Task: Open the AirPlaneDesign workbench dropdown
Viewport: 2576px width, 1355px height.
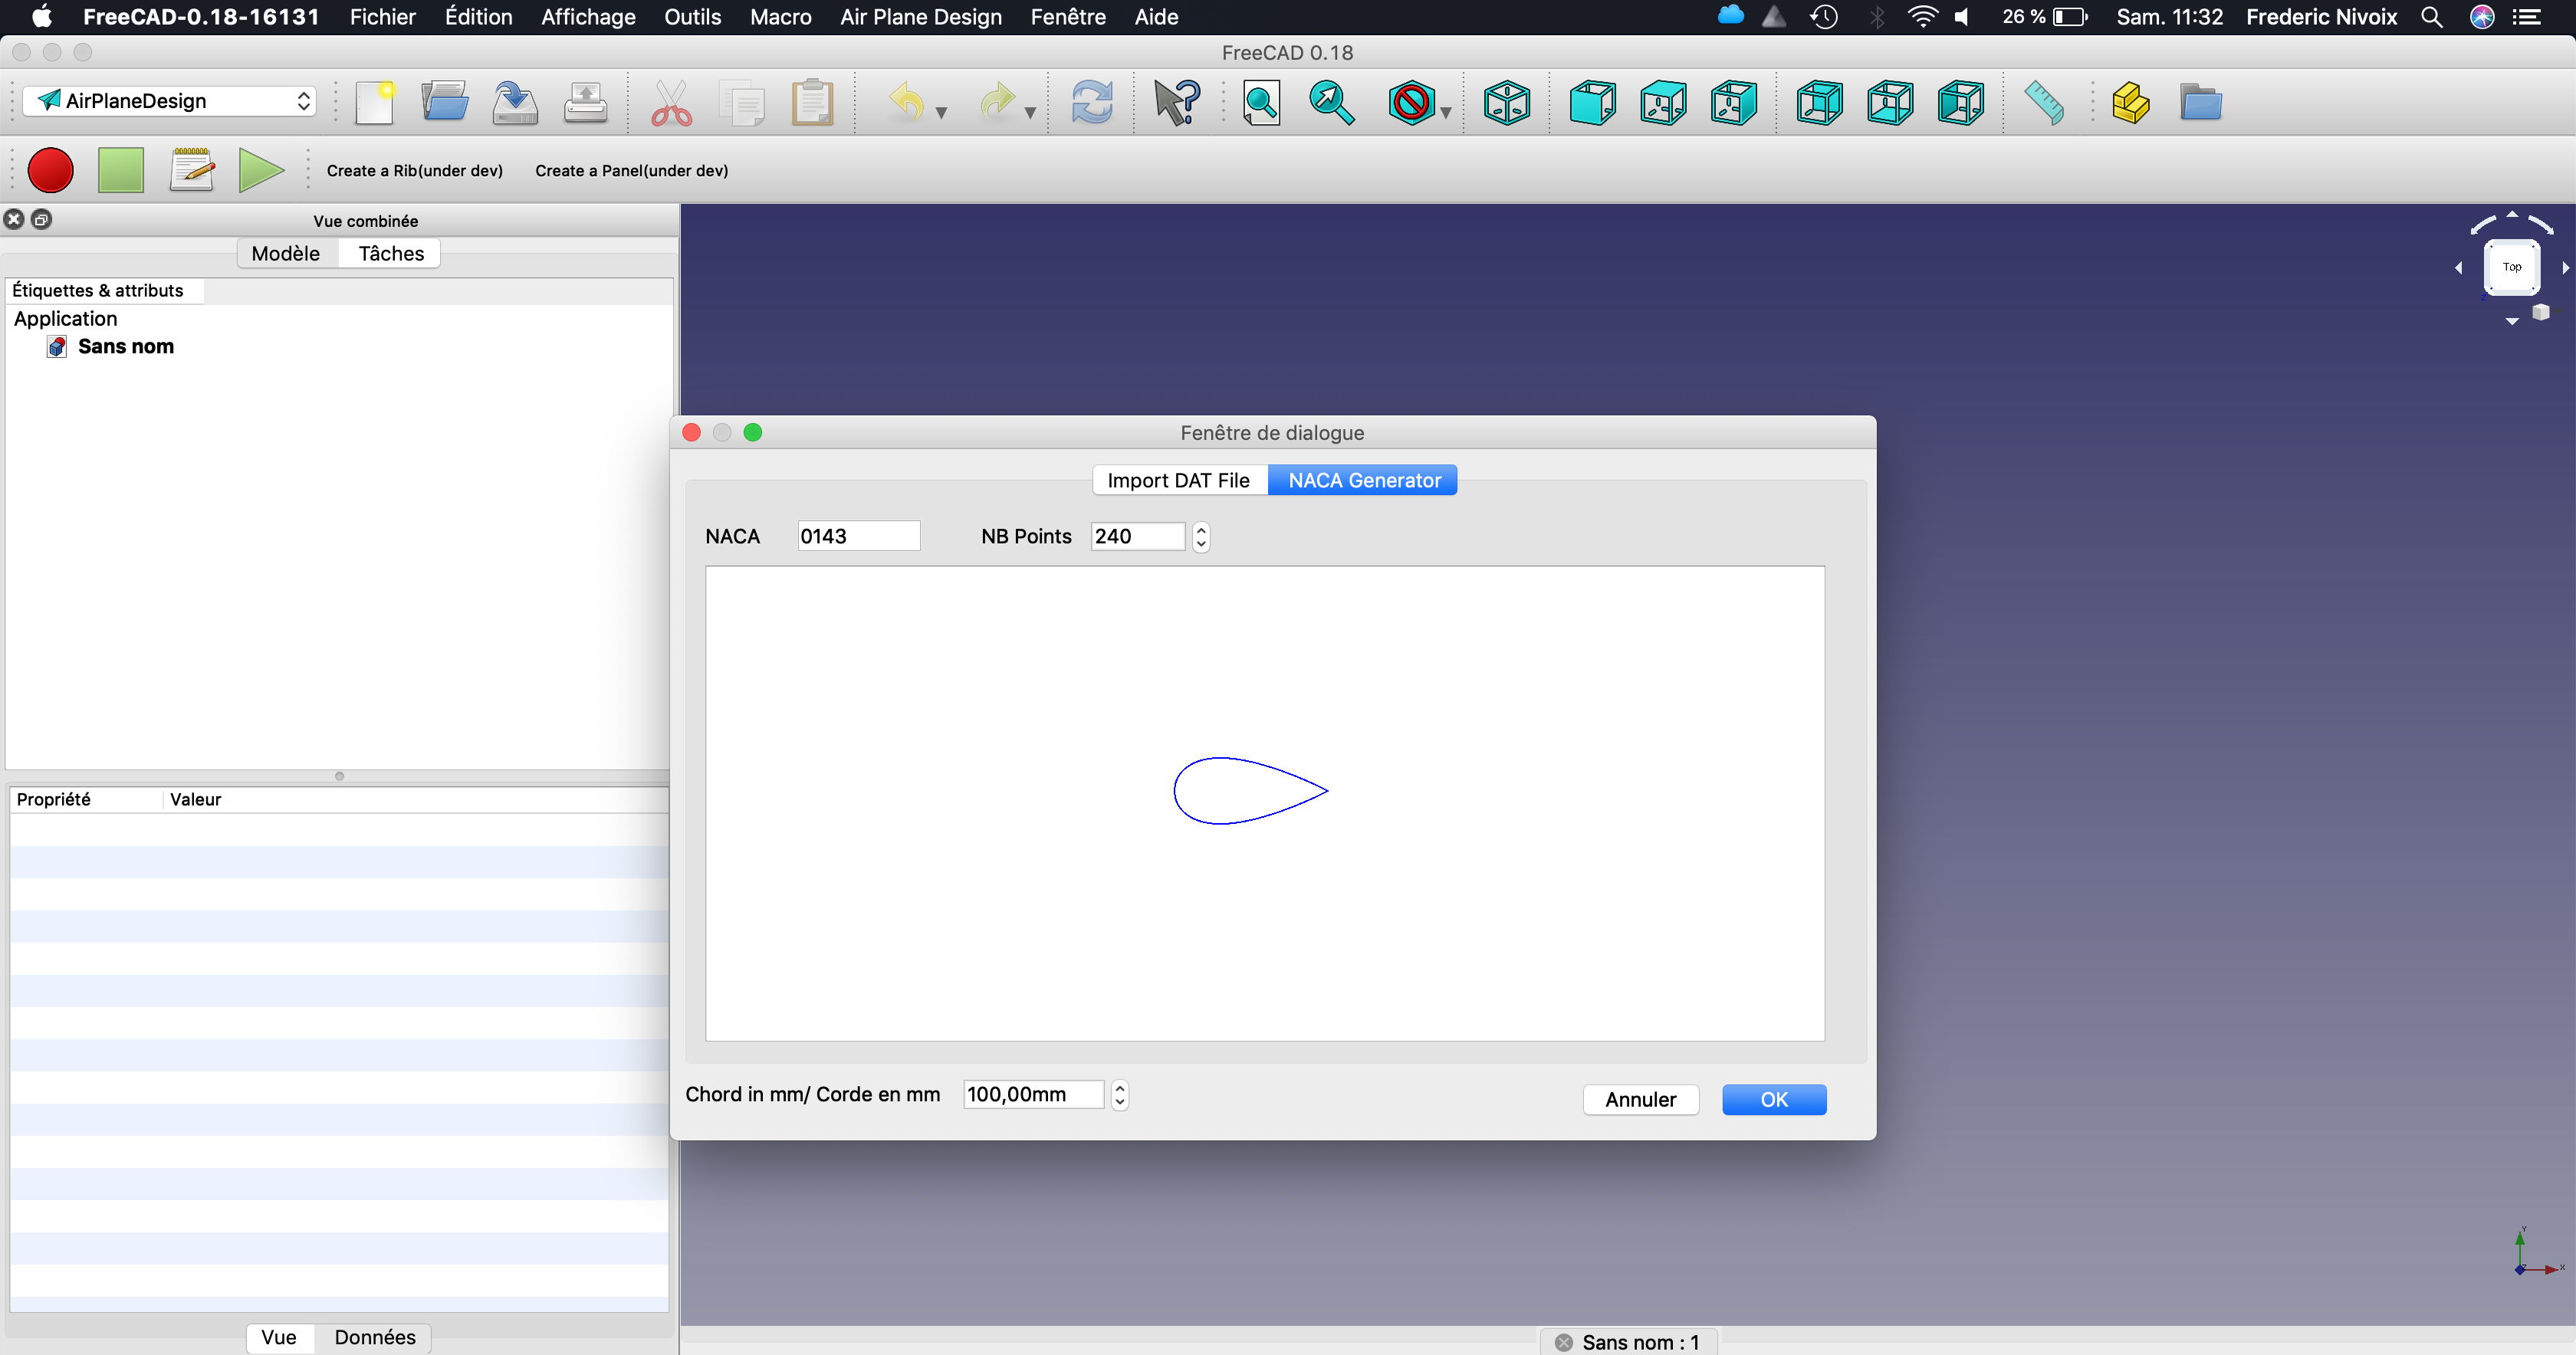Action: (169, 101)
